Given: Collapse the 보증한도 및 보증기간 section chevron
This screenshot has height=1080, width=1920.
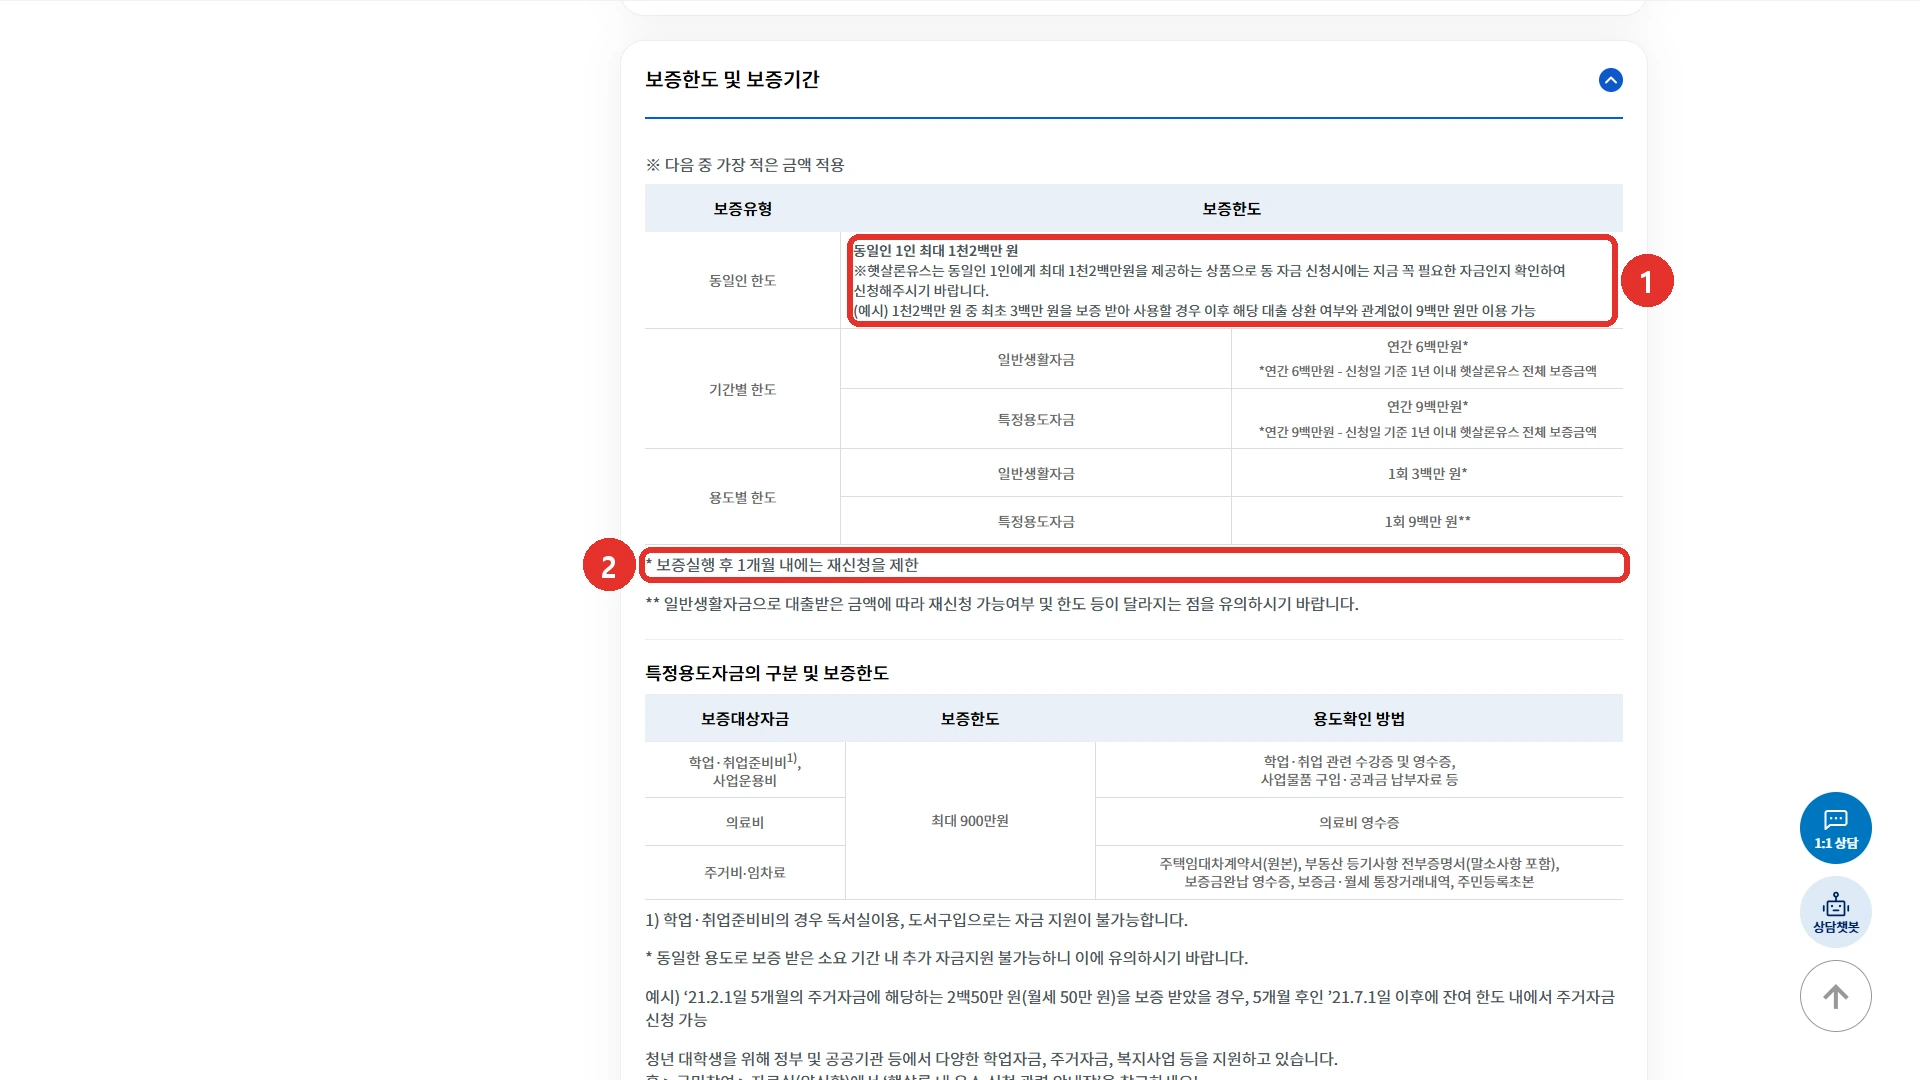Looking at the screenshot, I should 1610,80.
